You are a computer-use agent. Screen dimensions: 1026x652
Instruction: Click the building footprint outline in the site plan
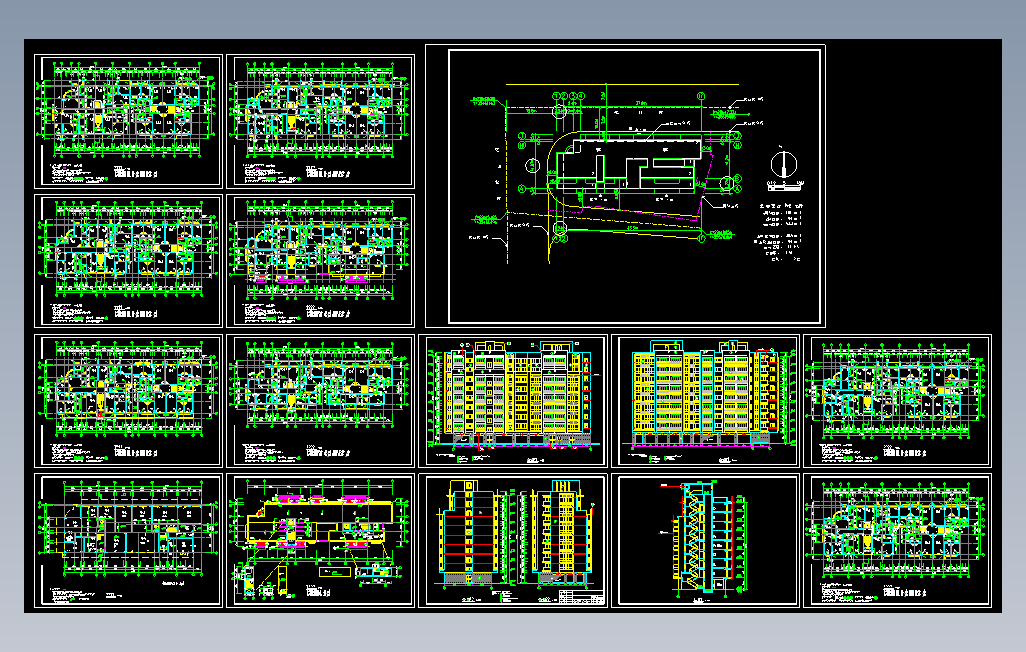[x=628, y=164]
